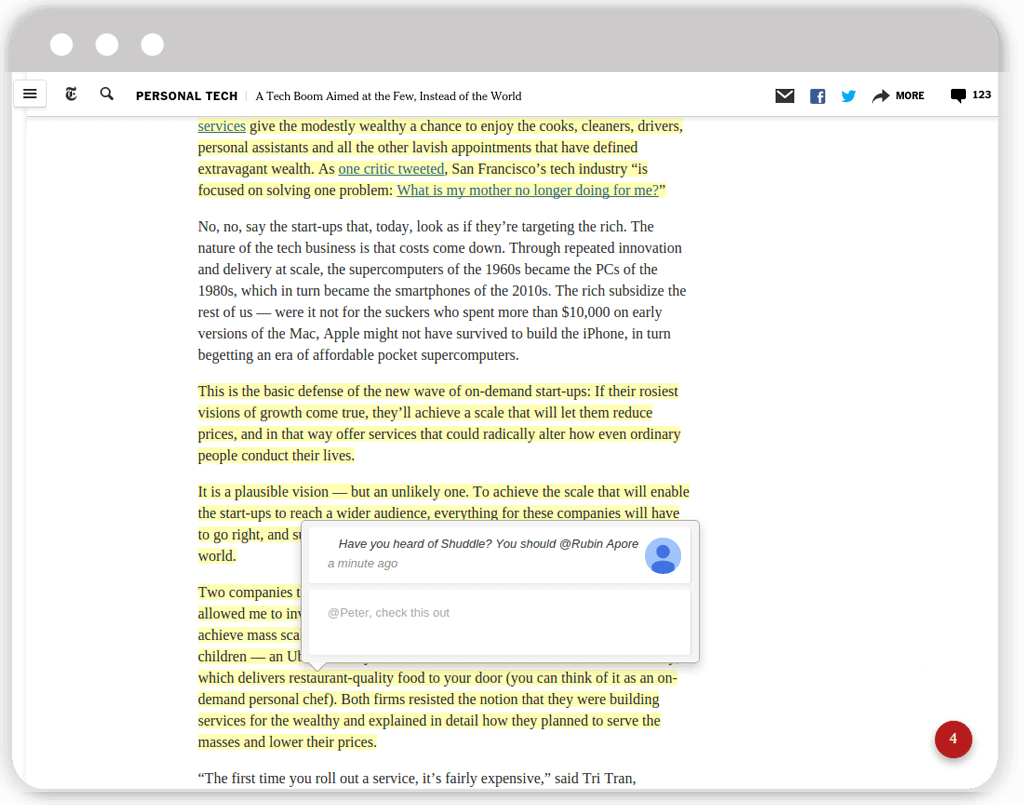Open the hamburger sections menu
Screen dimensions: 1024x805
point(30,94)
